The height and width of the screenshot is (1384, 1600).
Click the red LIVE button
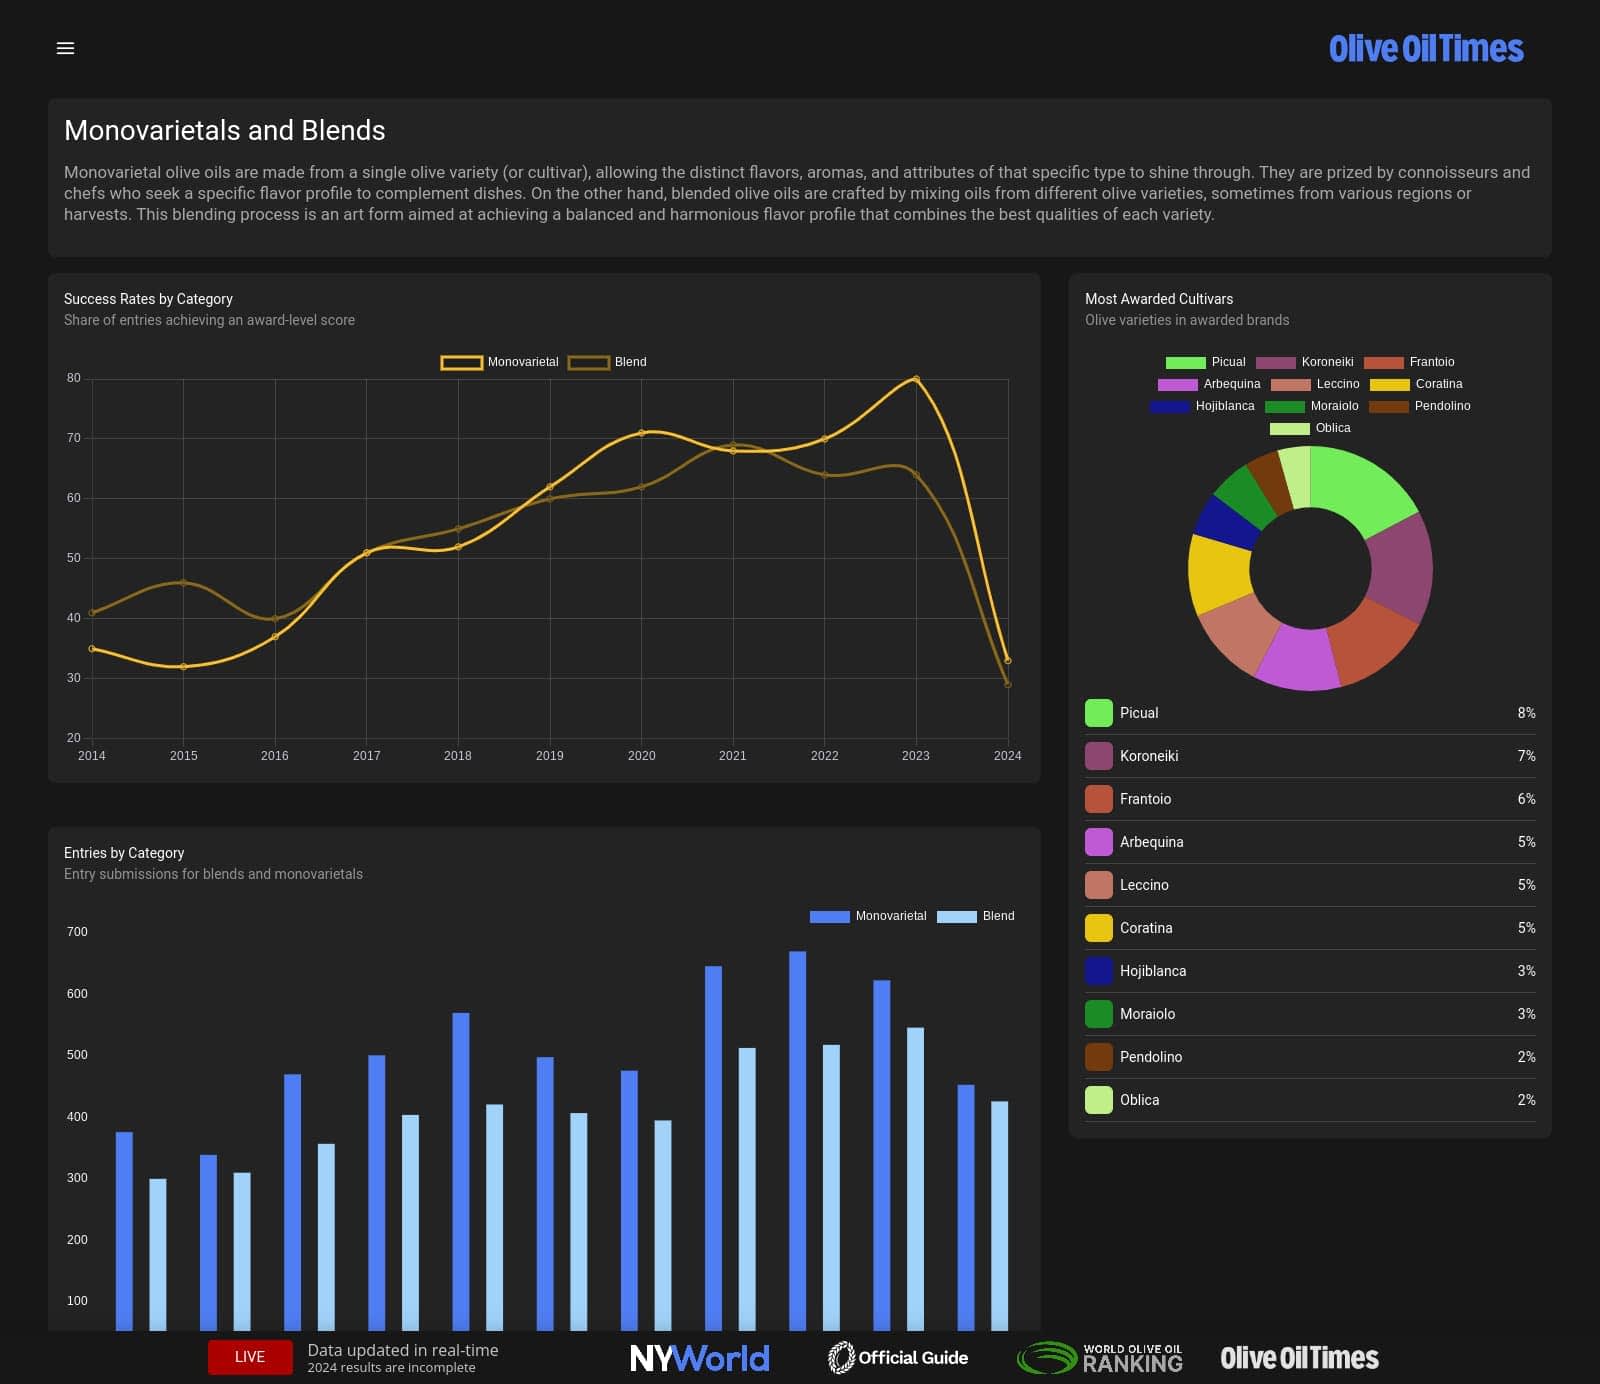click(250, 1357)
